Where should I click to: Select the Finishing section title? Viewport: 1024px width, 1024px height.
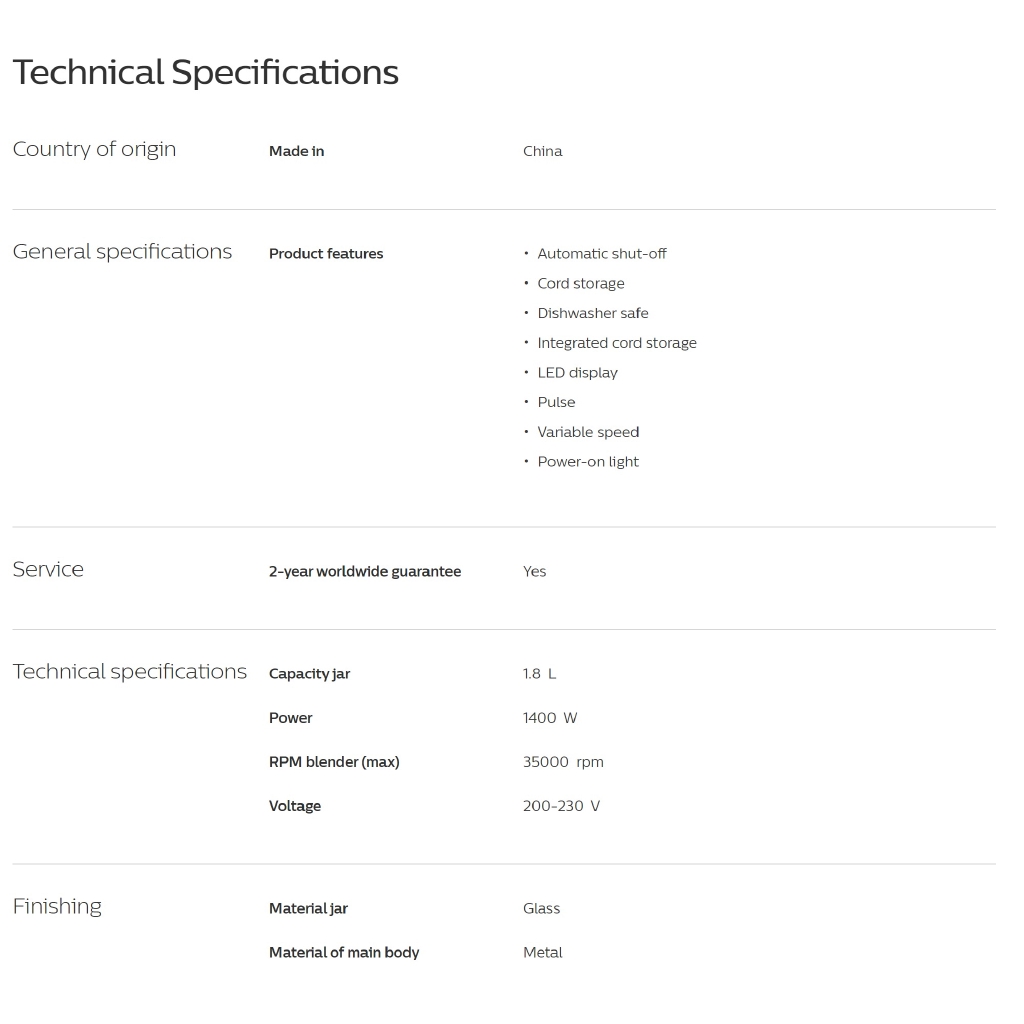57,906
